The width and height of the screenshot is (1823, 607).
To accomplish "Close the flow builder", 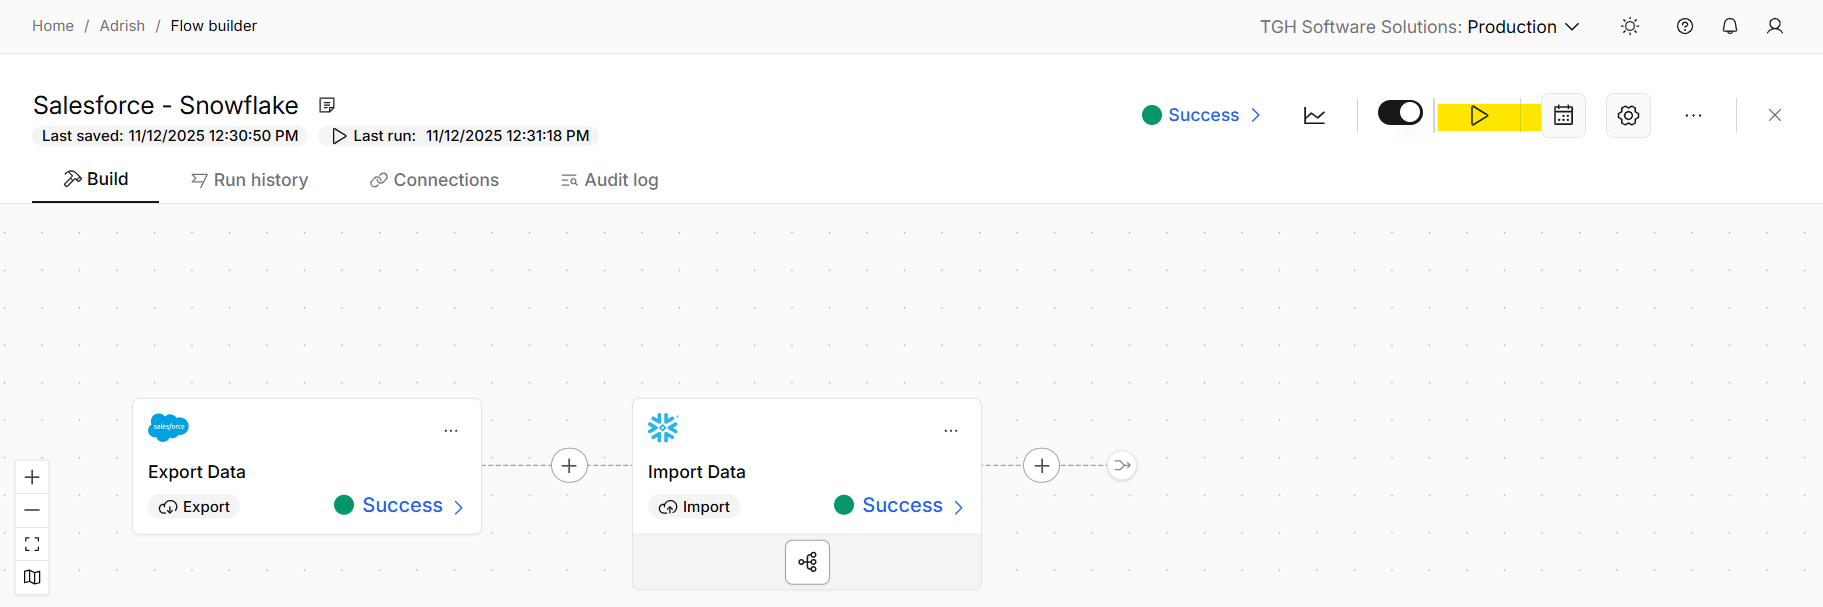I will (1774, 116).
